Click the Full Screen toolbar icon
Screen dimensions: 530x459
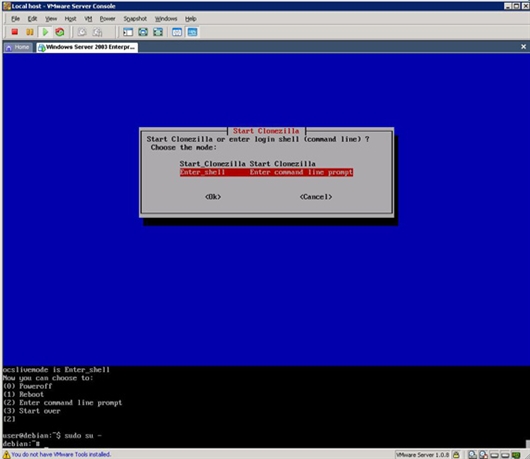(x=143, y=32)
